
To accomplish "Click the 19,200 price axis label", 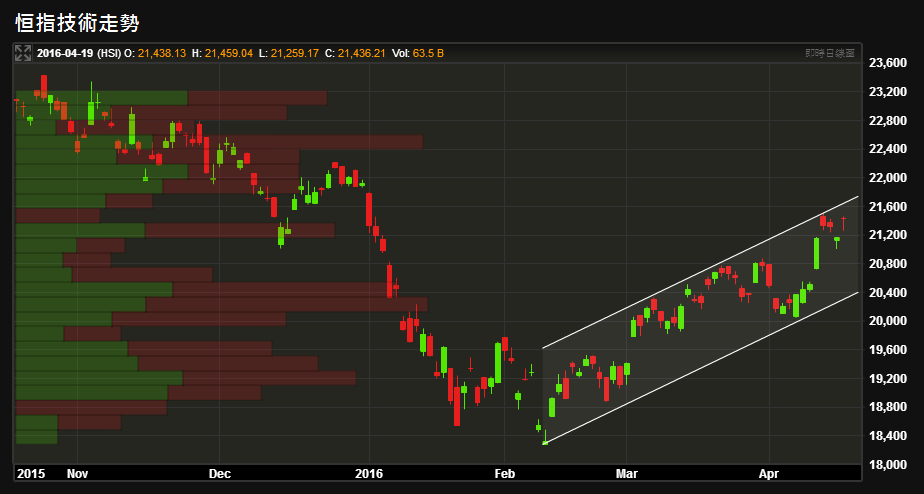I will click(887, 378).
